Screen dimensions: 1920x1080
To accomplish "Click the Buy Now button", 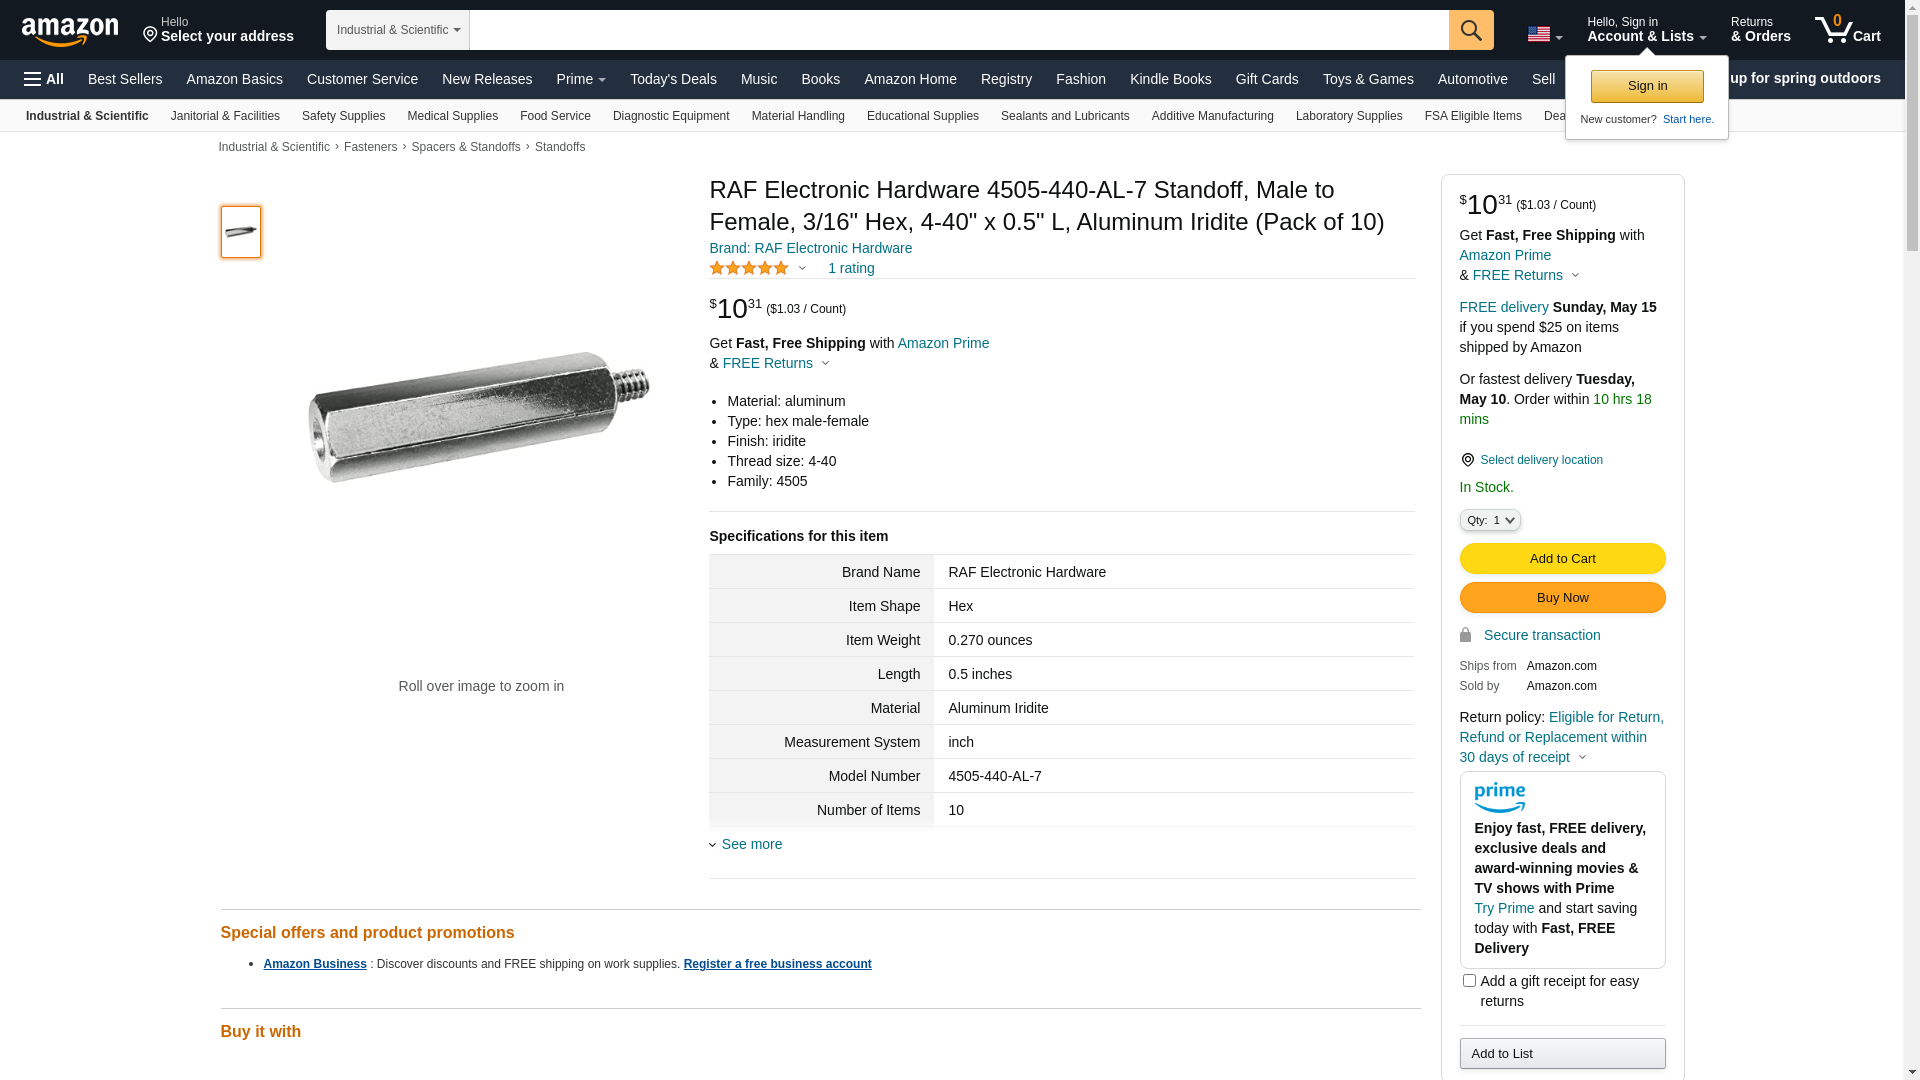I will tap(1562, 597).
